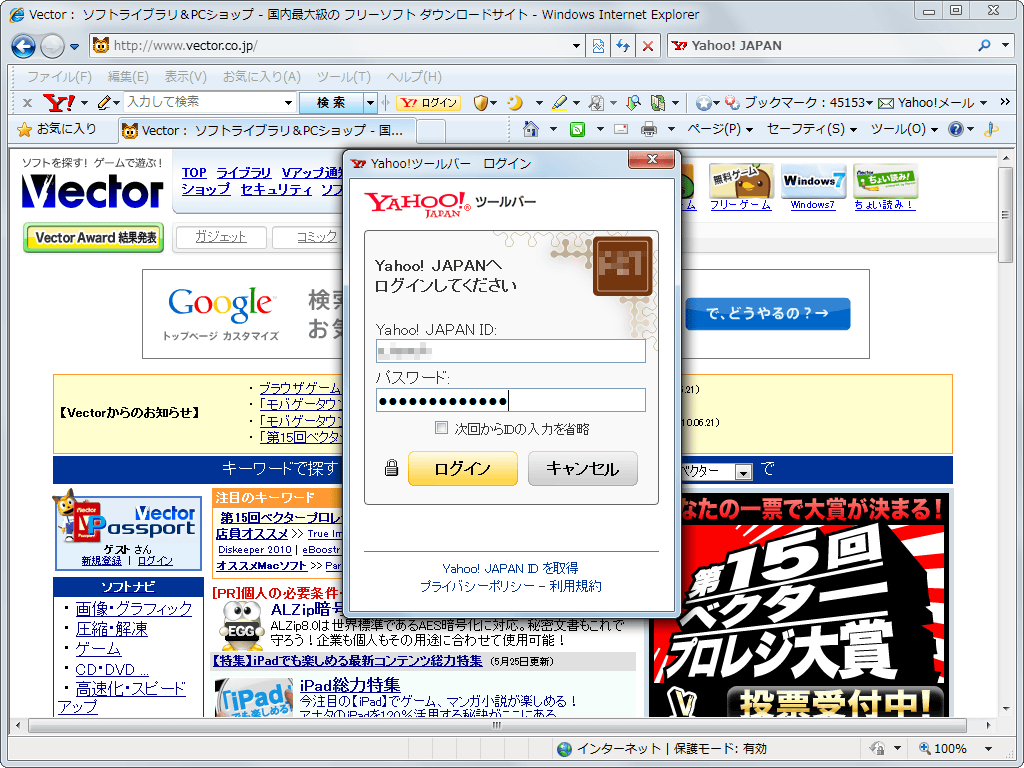Image resolution: width=1024 pixels, height=768 pixels.
Task: Click the compatibility view icon in address bar
Action: point(598,46)
